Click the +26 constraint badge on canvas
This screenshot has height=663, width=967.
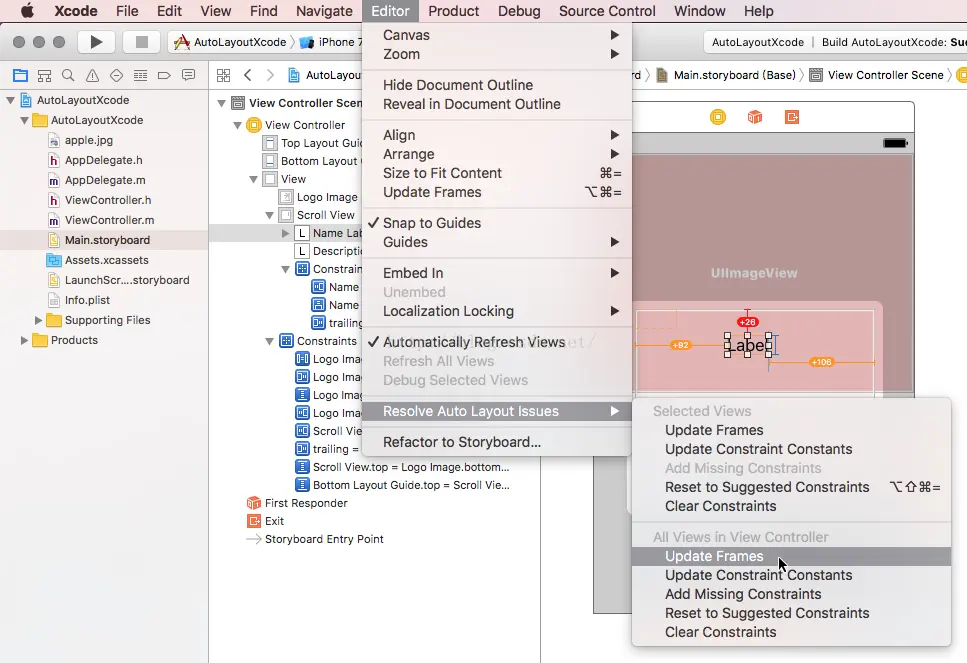[747, 322]
